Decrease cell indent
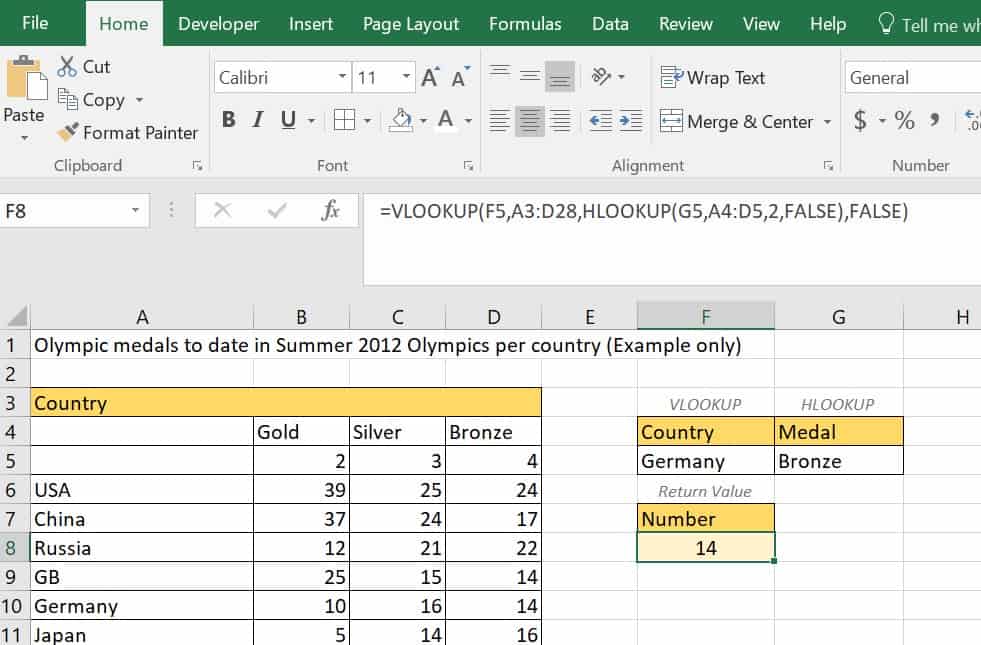 tap(601, 120)
